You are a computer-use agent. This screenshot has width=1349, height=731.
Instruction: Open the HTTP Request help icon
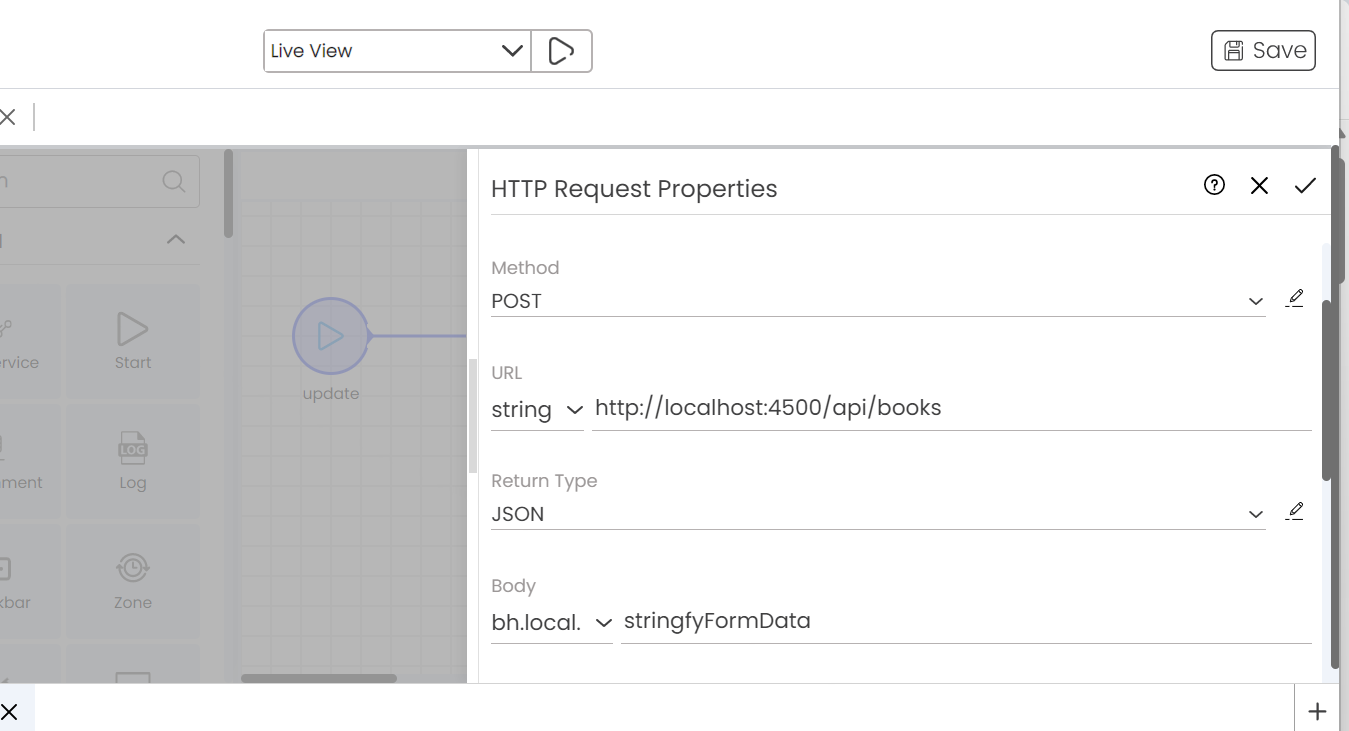point(1214,185)
